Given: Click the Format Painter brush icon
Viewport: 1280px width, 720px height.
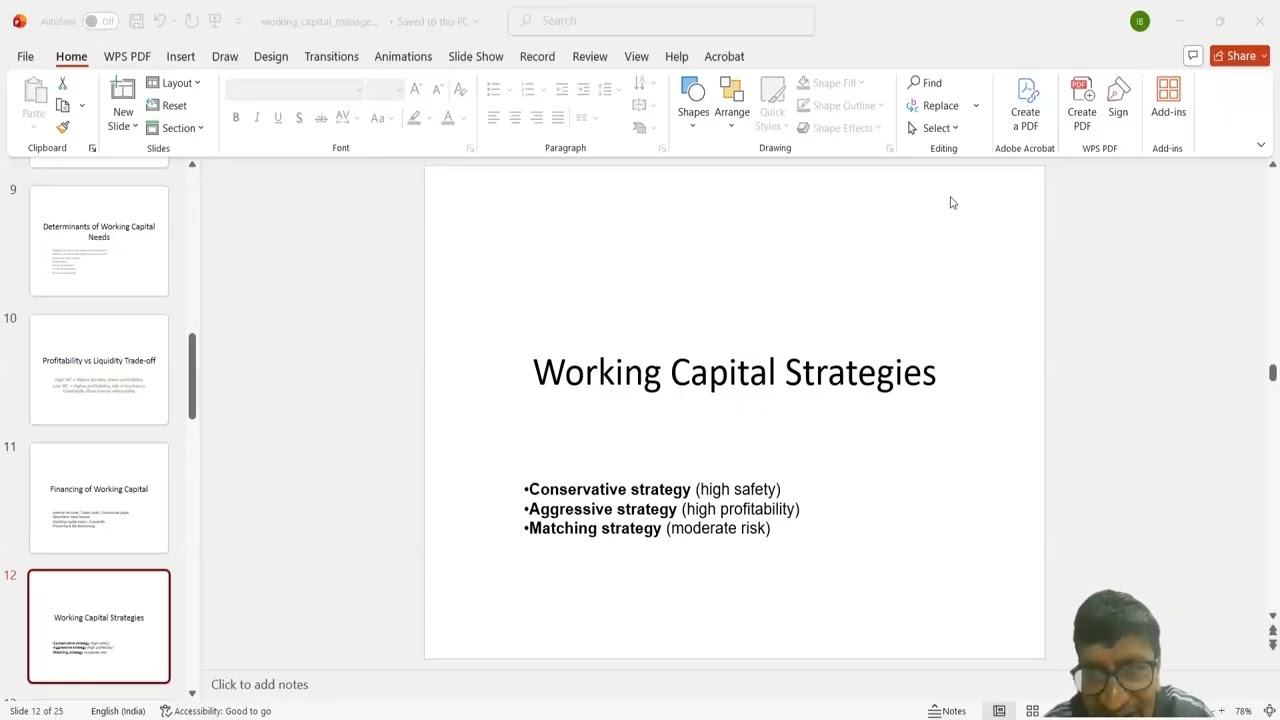Looking at the screenshot, I should 62,127.
